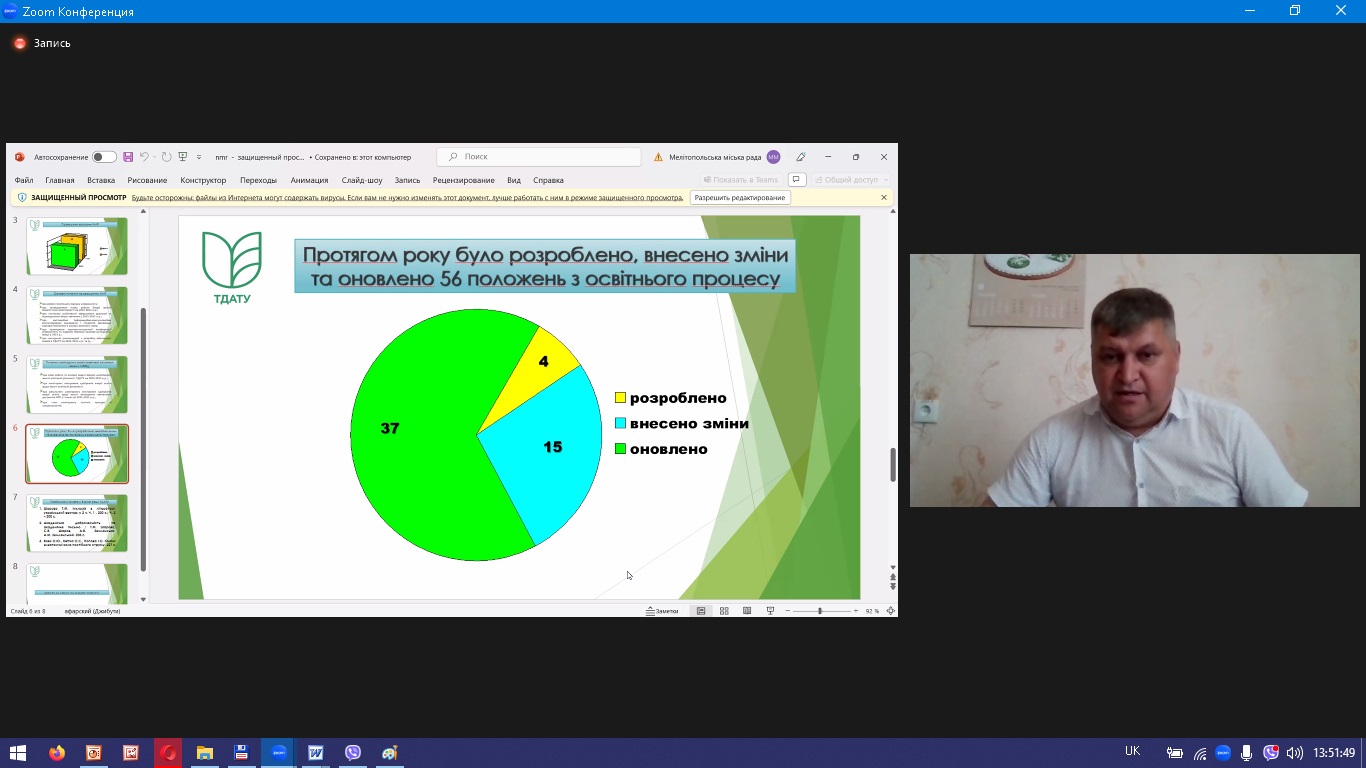Click the protected view info shield icon
The height and width of the screenshot is (768, 1366).
pyautogui.click(x=22, y=198)
